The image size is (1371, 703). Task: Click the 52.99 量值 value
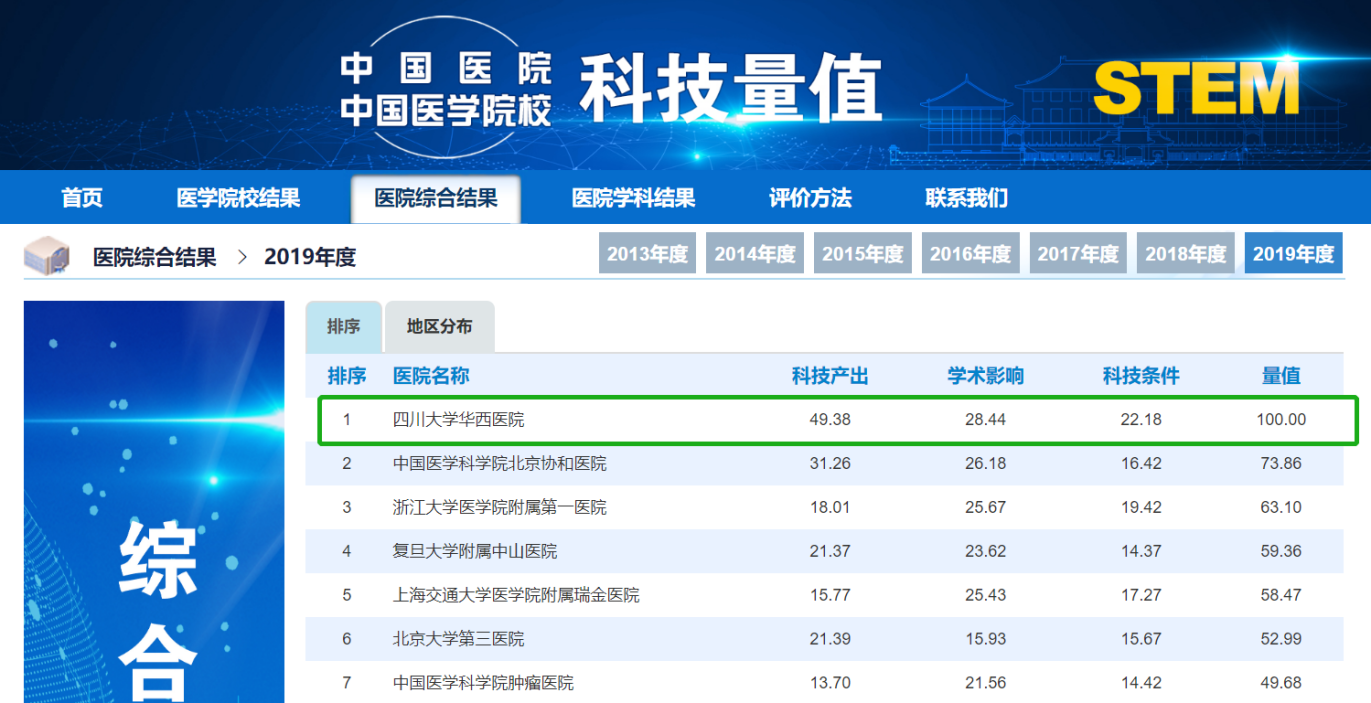coord(1281,639)
